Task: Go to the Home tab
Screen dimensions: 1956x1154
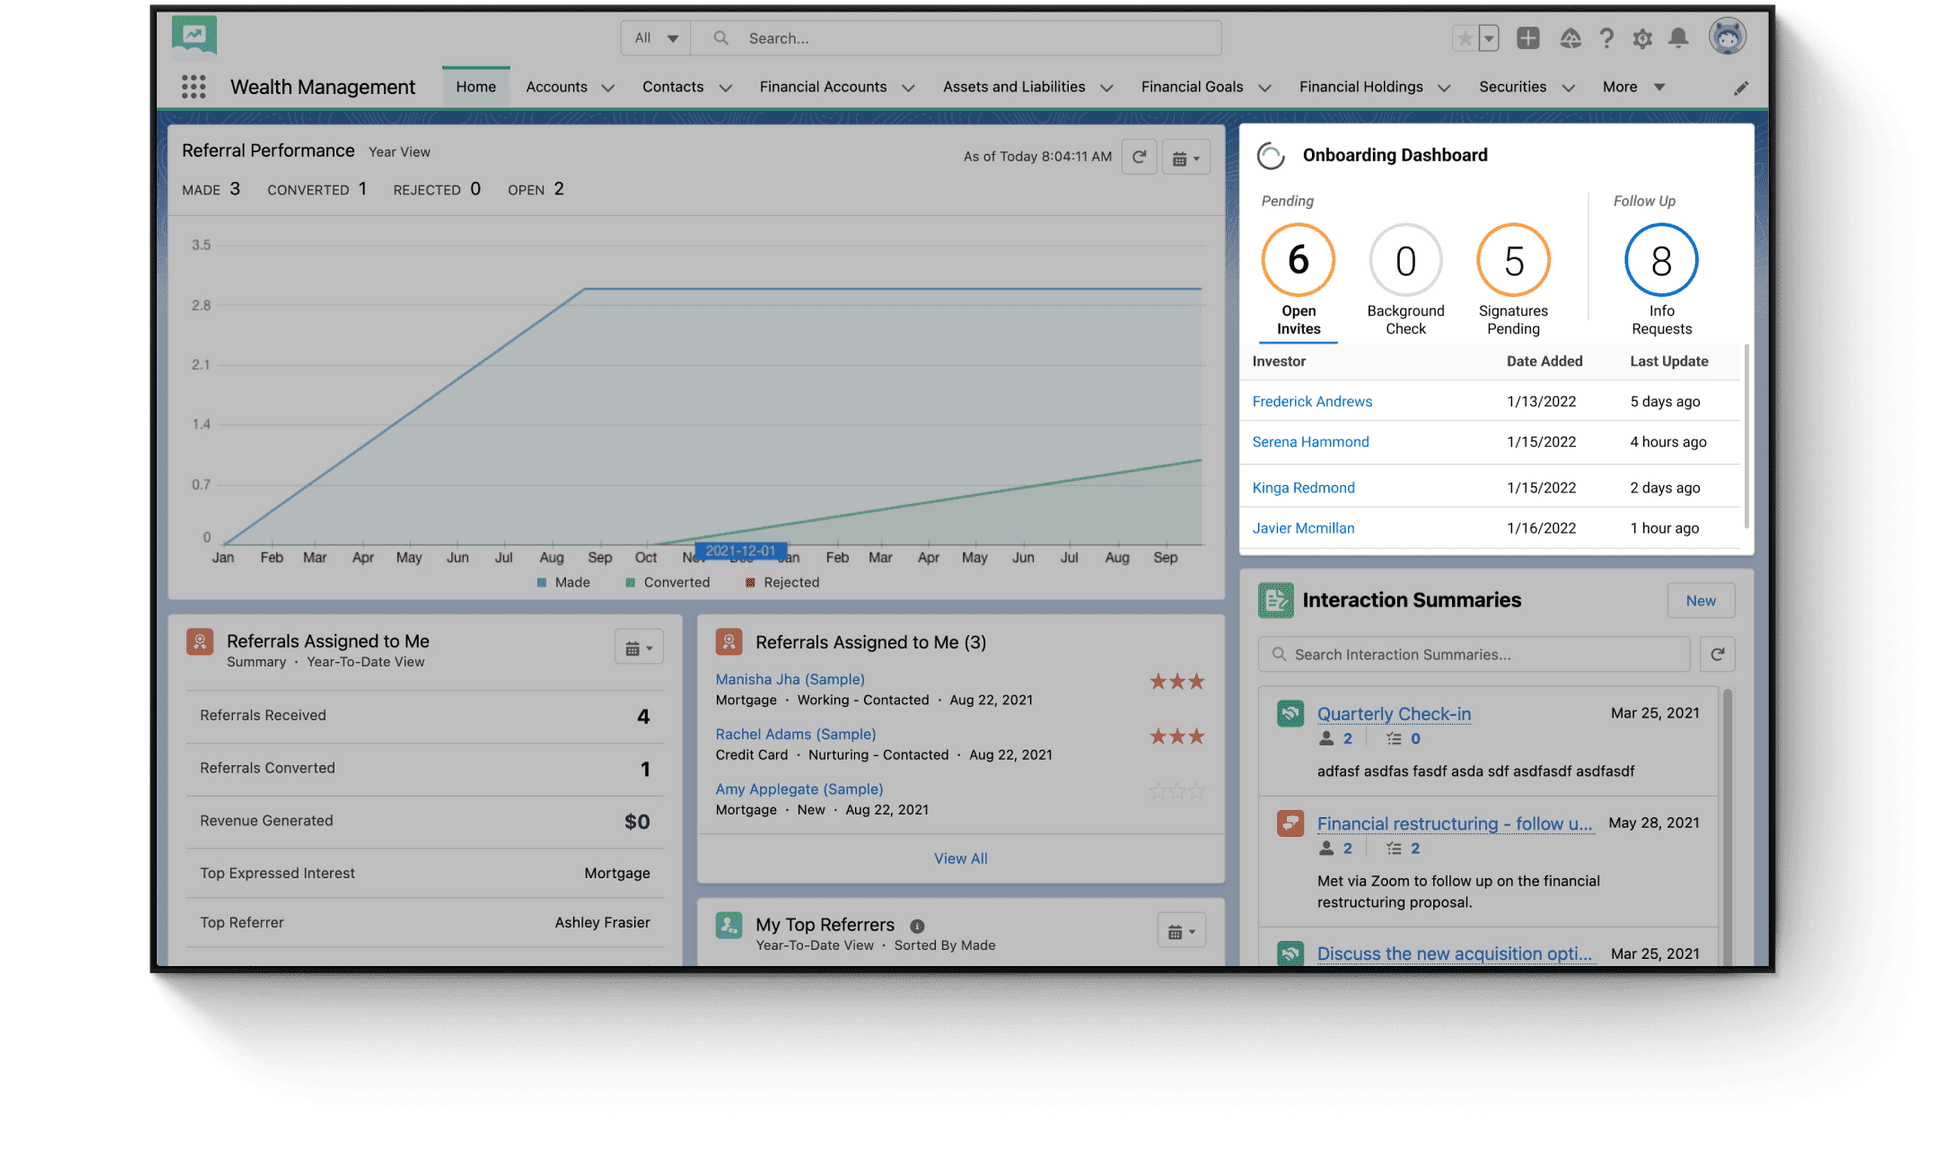Action: click(476, 87)
